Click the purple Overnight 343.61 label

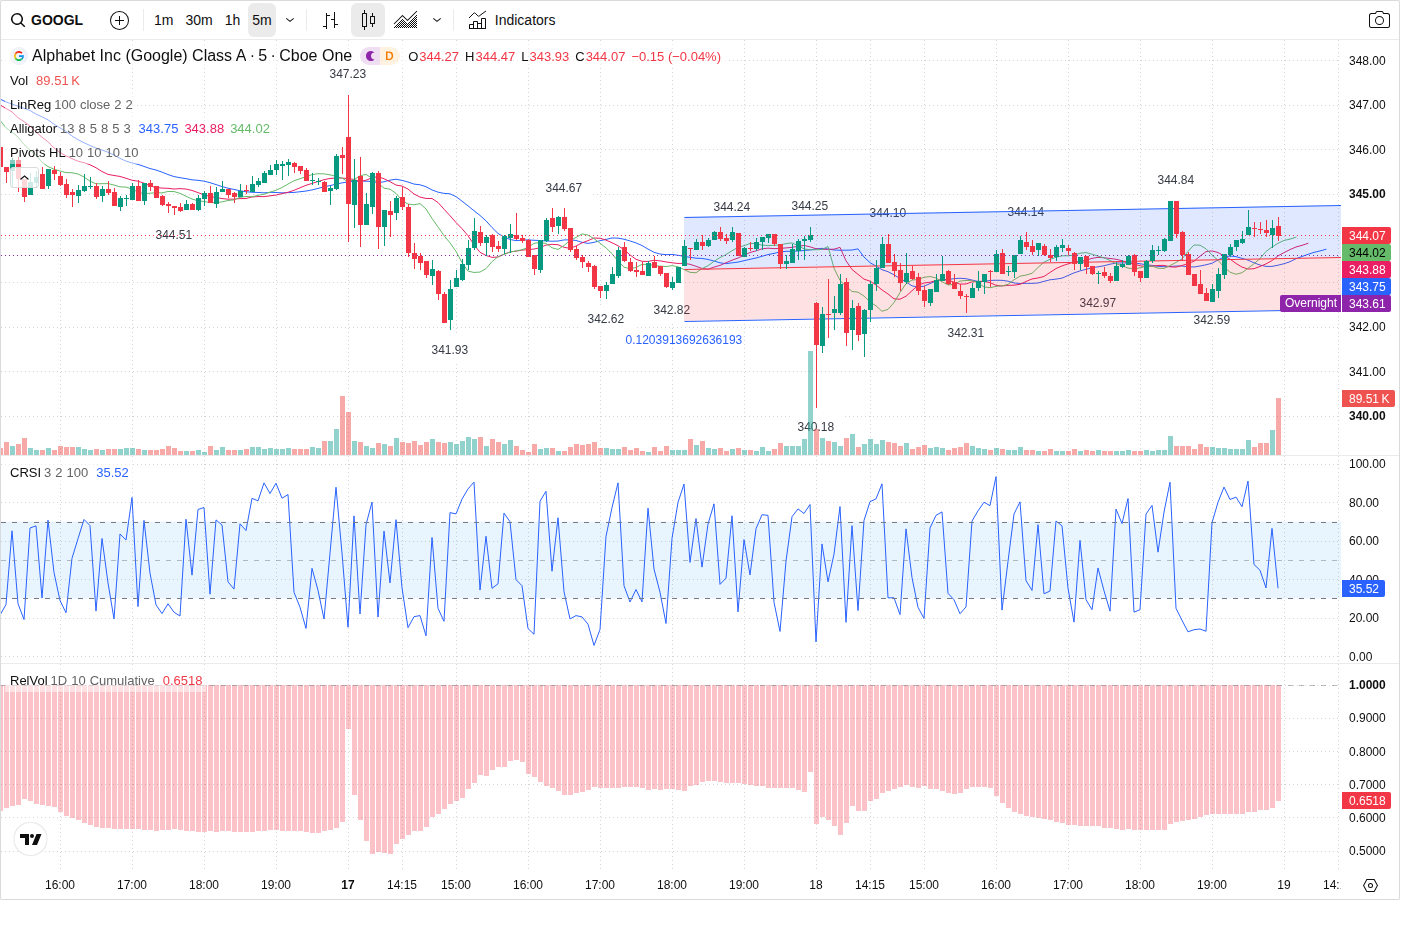(x=1336, y=303)
